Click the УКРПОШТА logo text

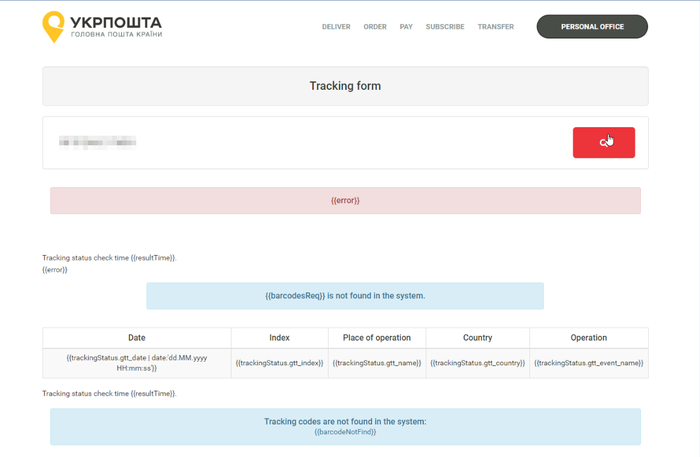point(116,22)
